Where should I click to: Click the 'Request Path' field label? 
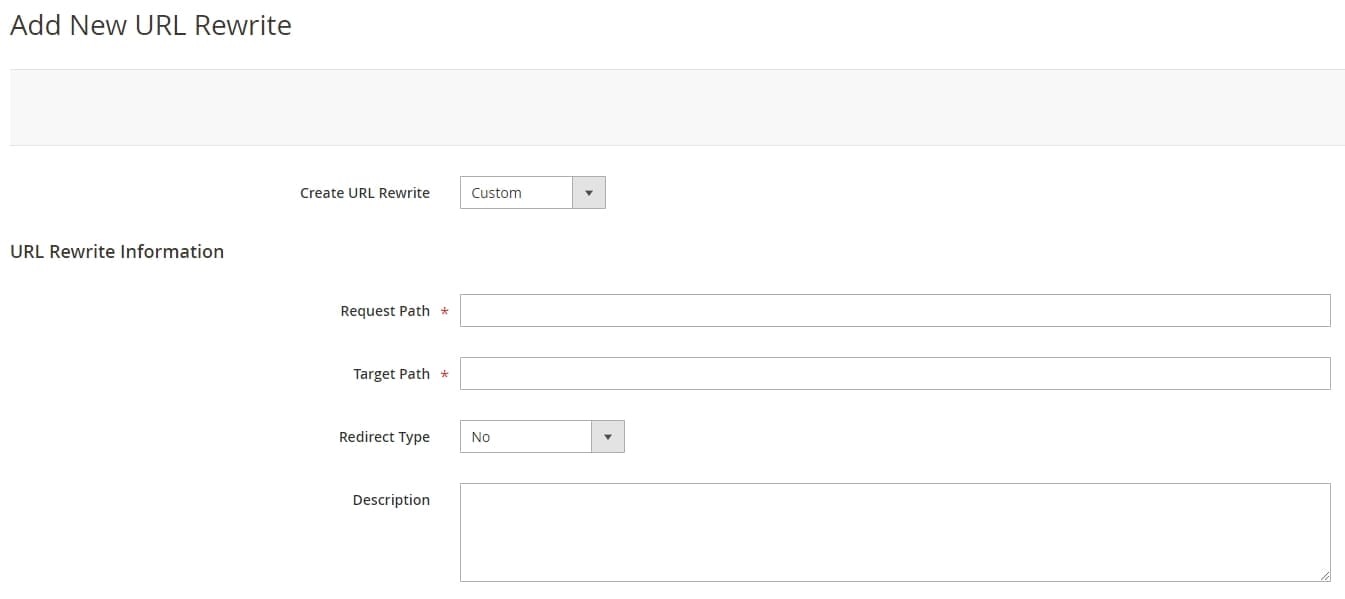pos(384,311)
